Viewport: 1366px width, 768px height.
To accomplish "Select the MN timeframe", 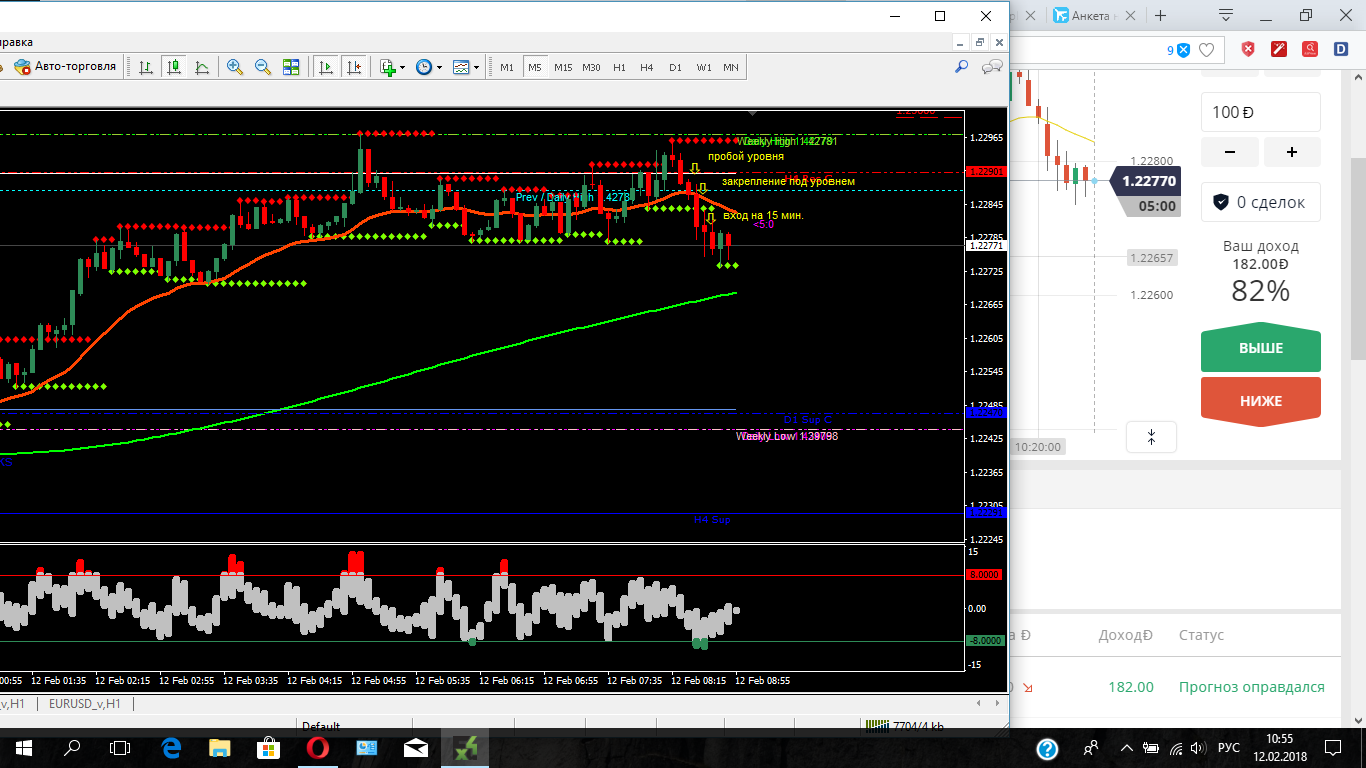I will (731, 67).
